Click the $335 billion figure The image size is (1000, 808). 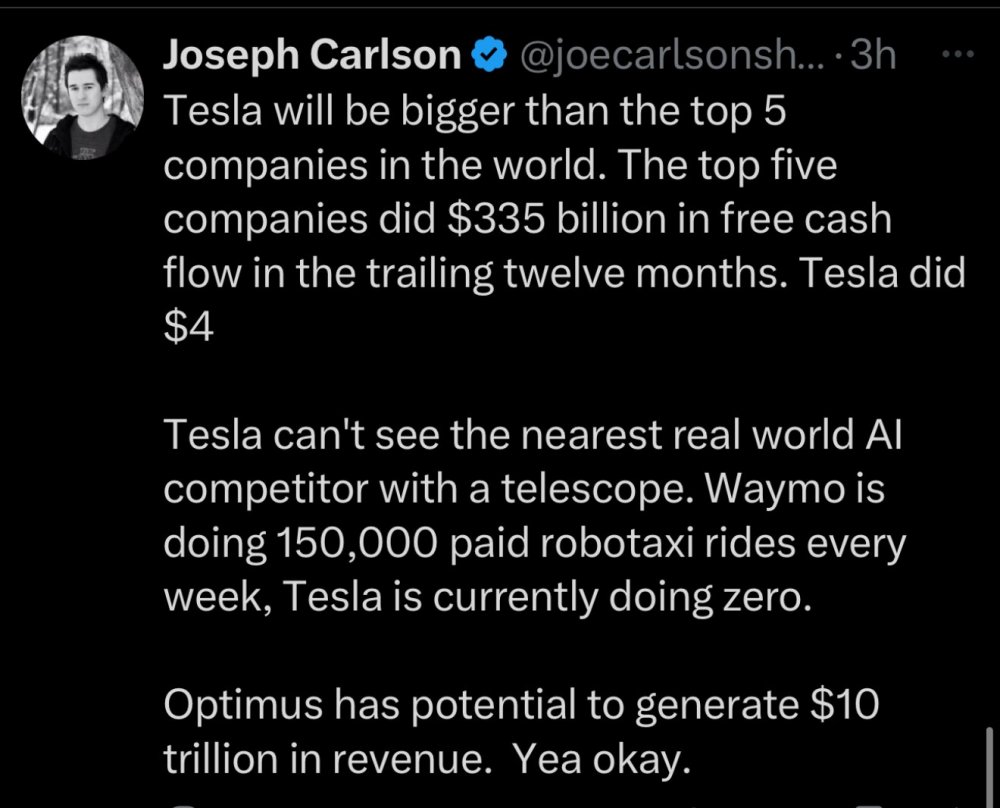[549, 220]
